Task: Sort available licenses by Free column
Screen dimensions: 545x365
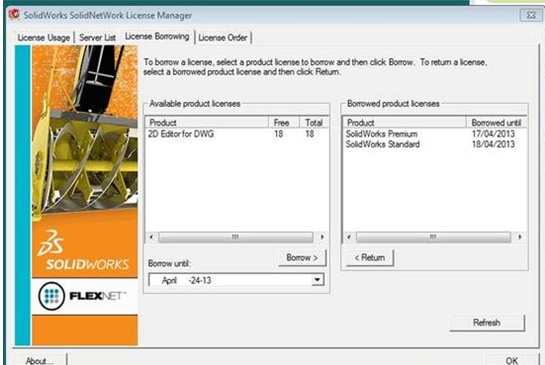Action: click(284, 122)
